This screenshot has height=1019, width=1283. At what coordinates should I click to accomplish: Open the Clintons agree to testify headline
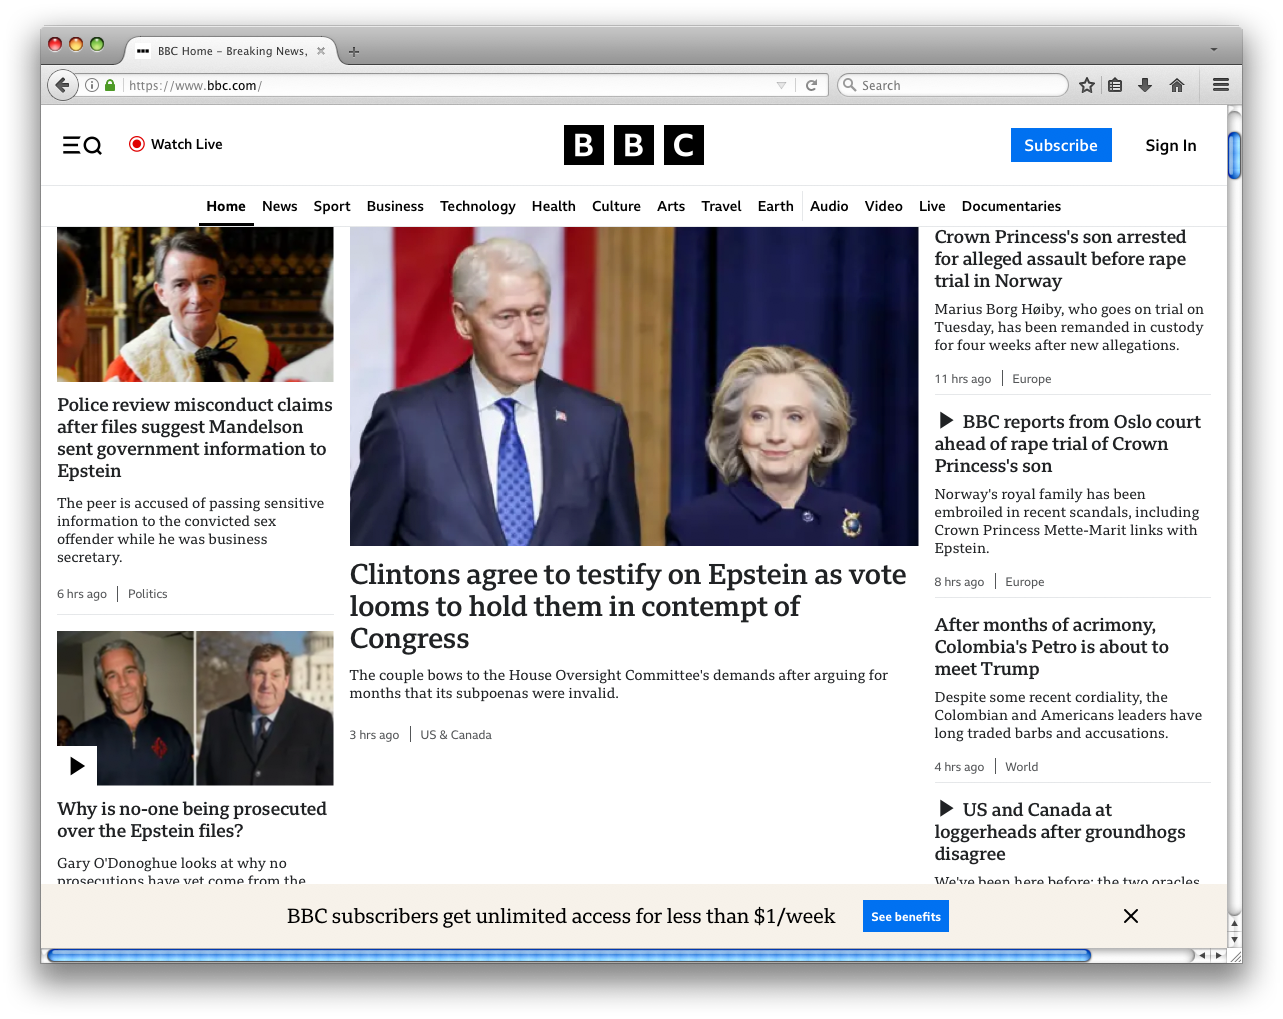628,606
